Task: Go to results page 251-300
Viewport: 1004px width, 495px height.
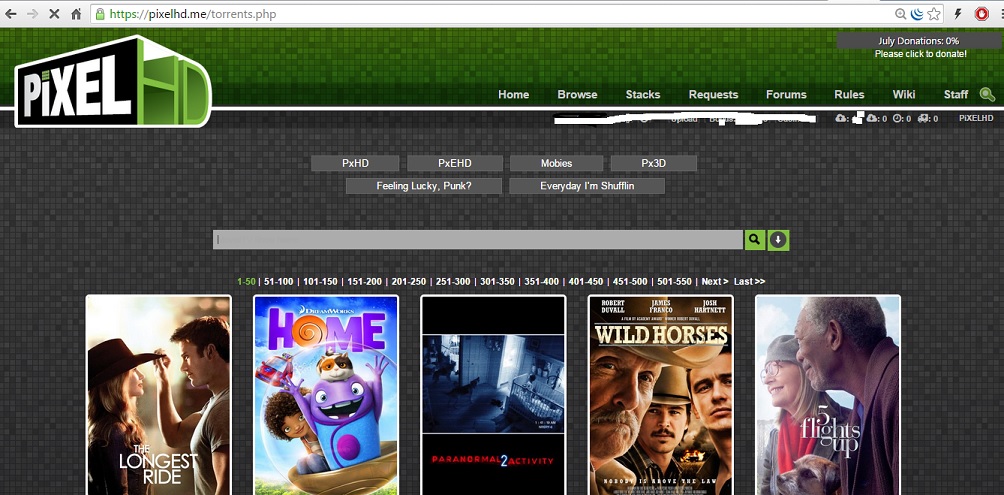Action: coord(453,282)
